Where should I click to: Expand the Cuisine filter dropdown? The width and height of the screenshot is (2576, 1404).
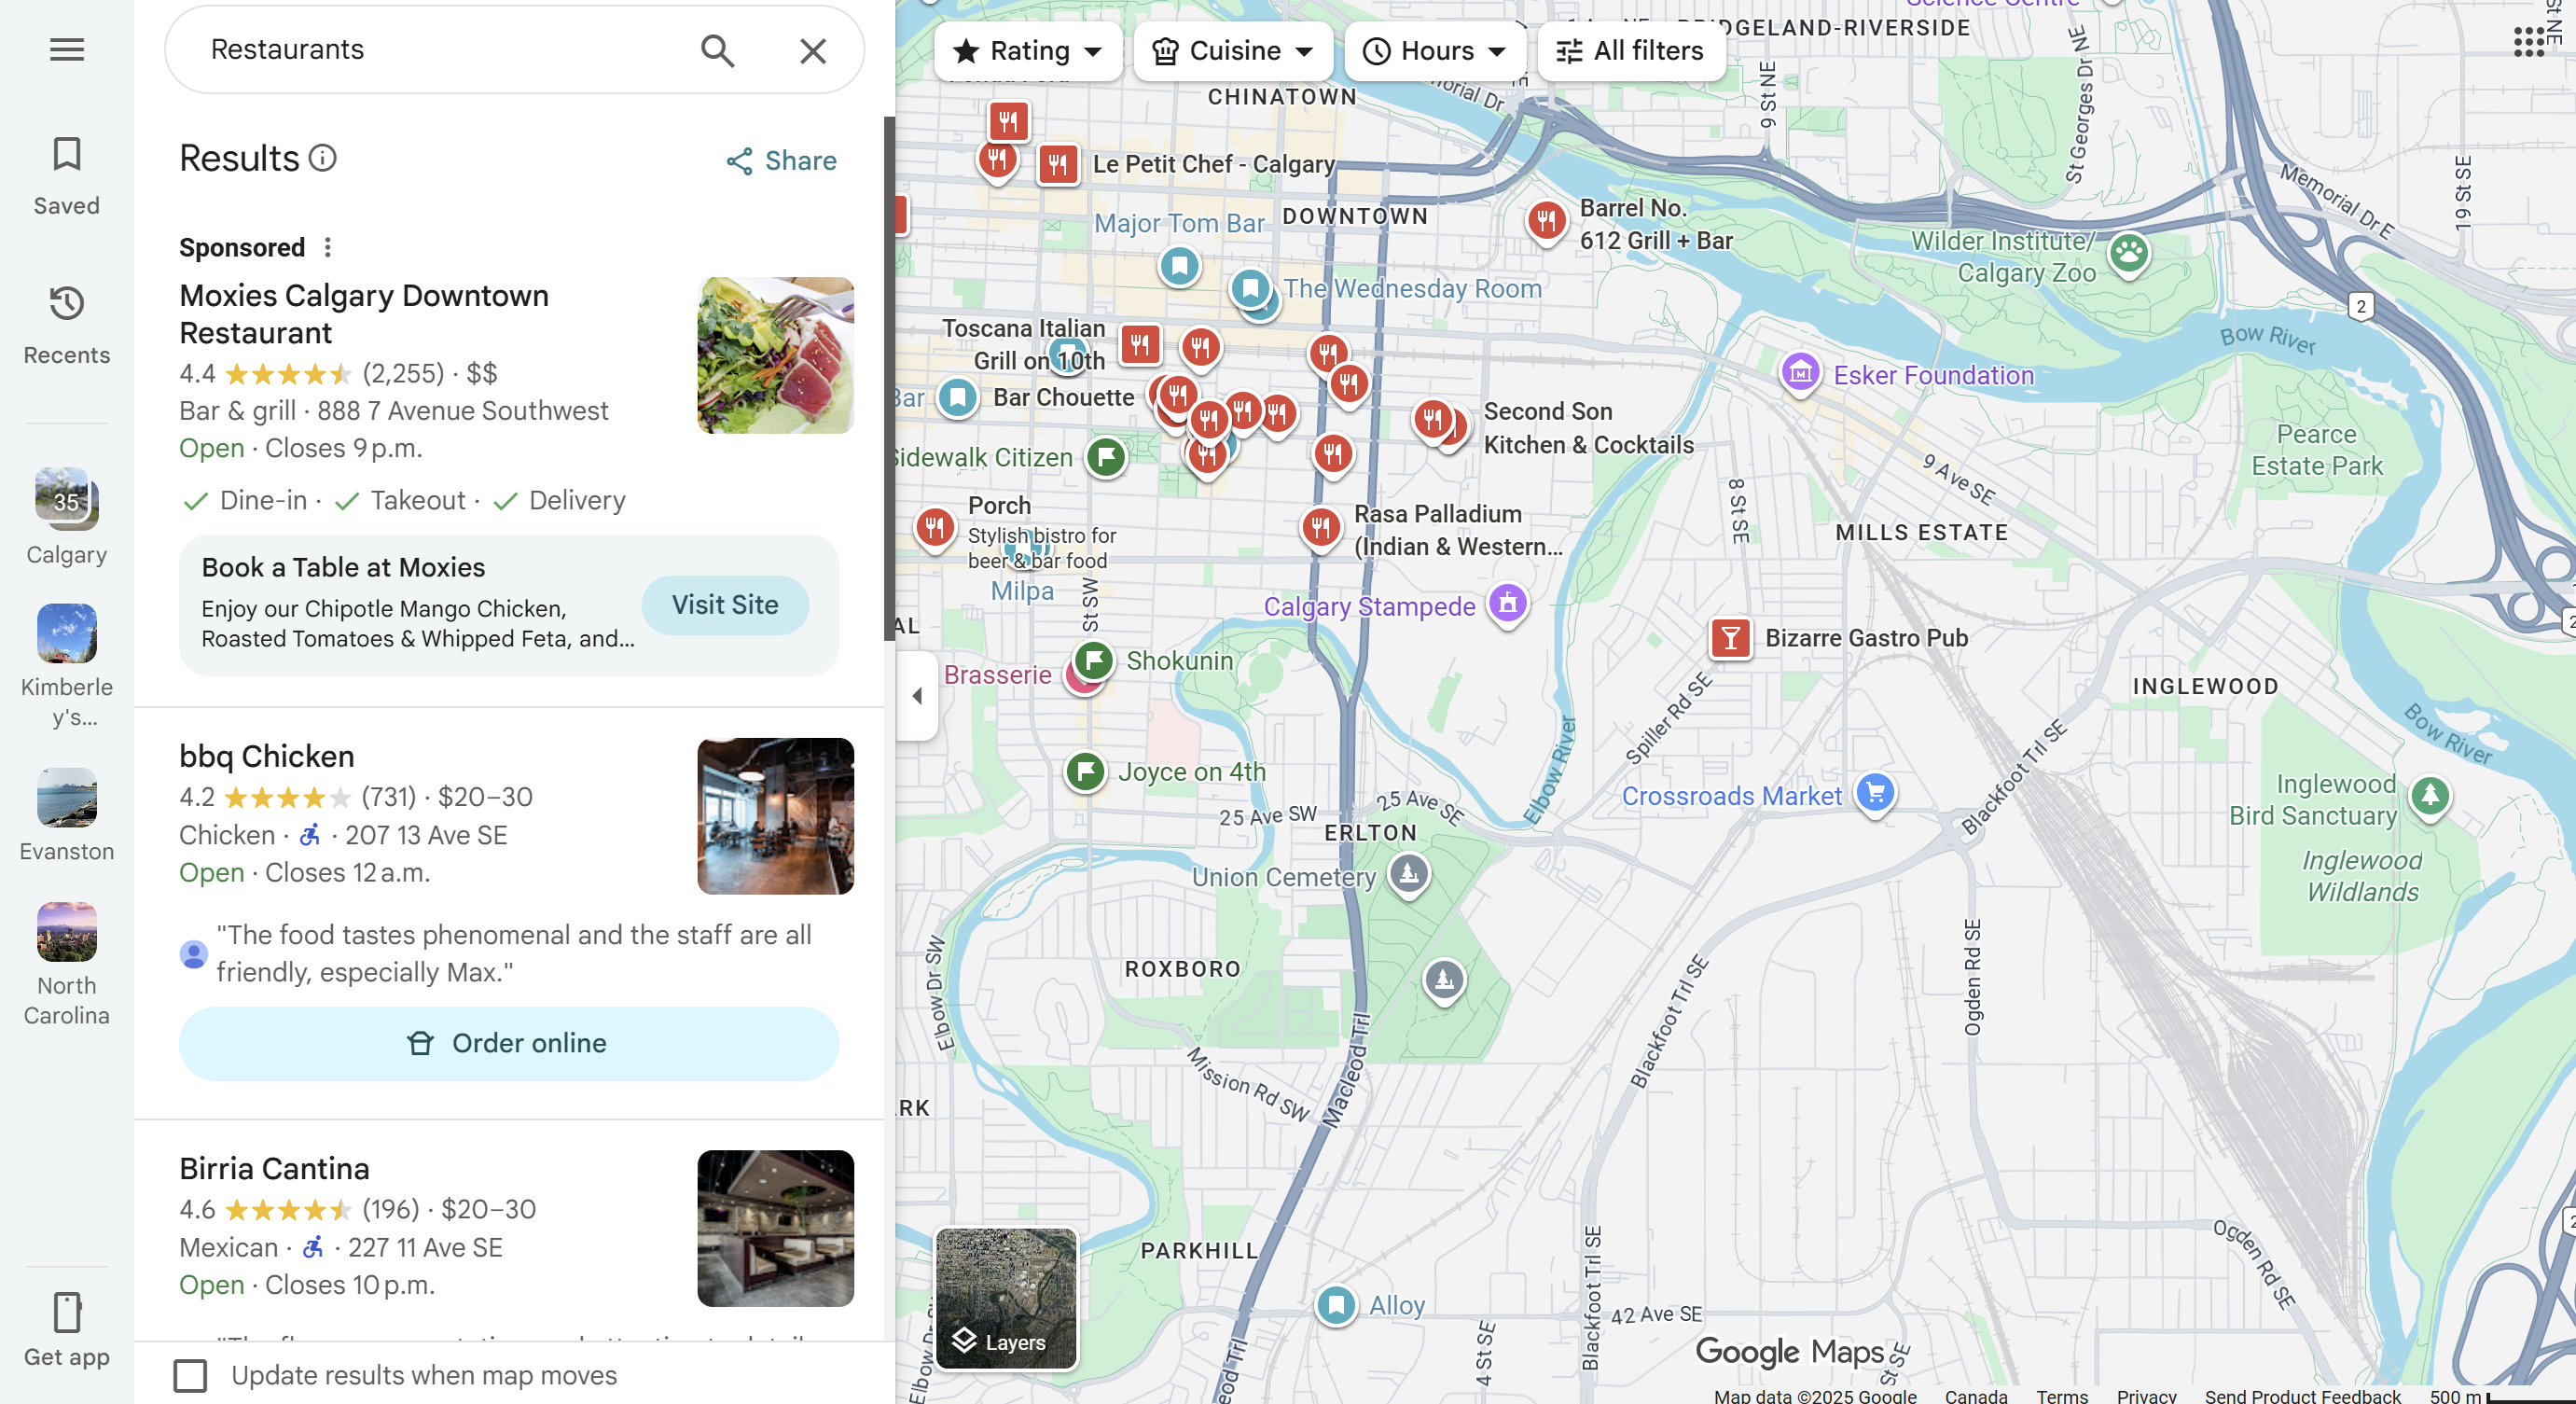coord(1232,51)
